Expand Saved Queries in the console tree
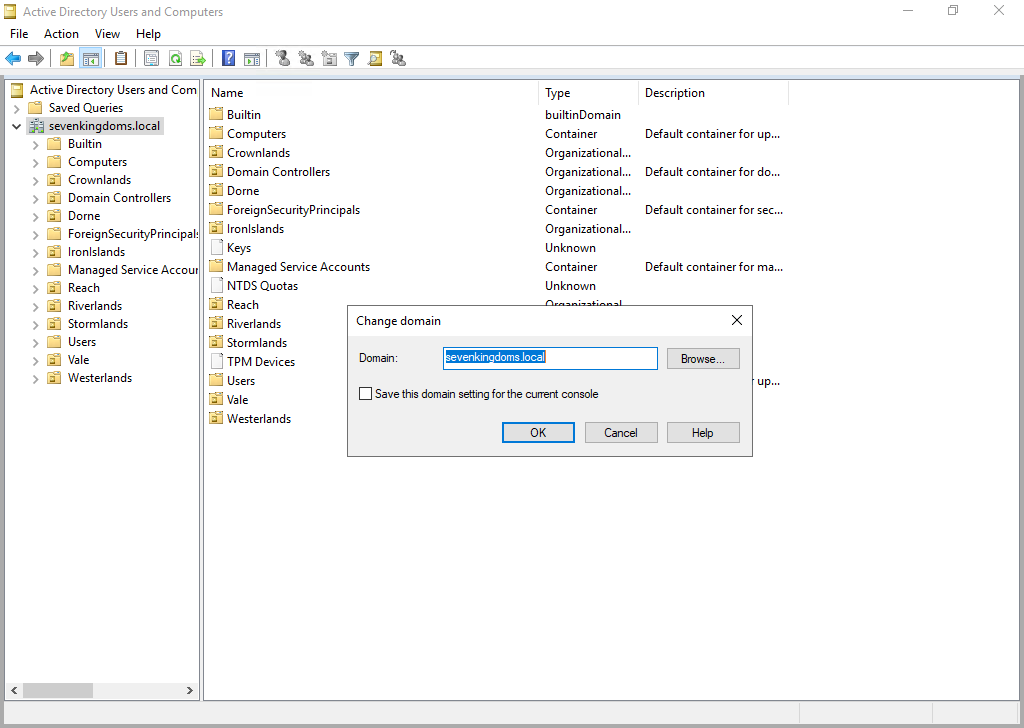The image size is (1024, 728). point(17,108)
